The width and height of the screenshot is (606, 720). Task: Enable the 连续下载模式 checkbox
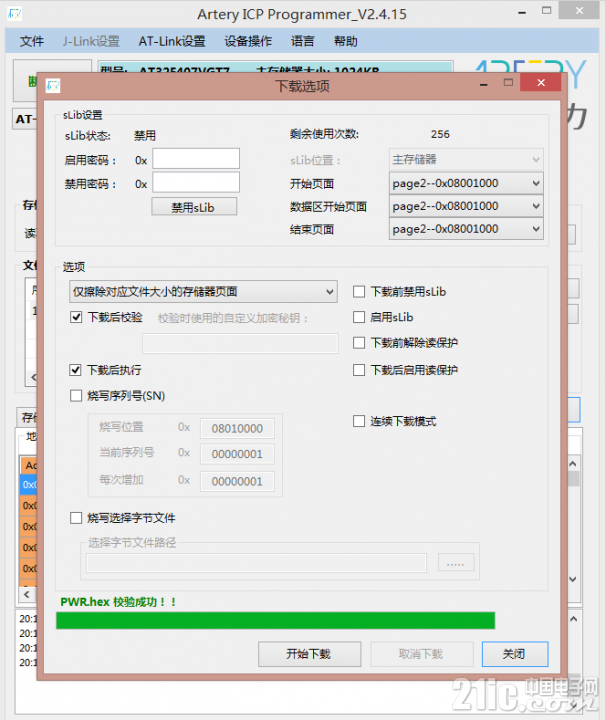[x=359, y=421]
